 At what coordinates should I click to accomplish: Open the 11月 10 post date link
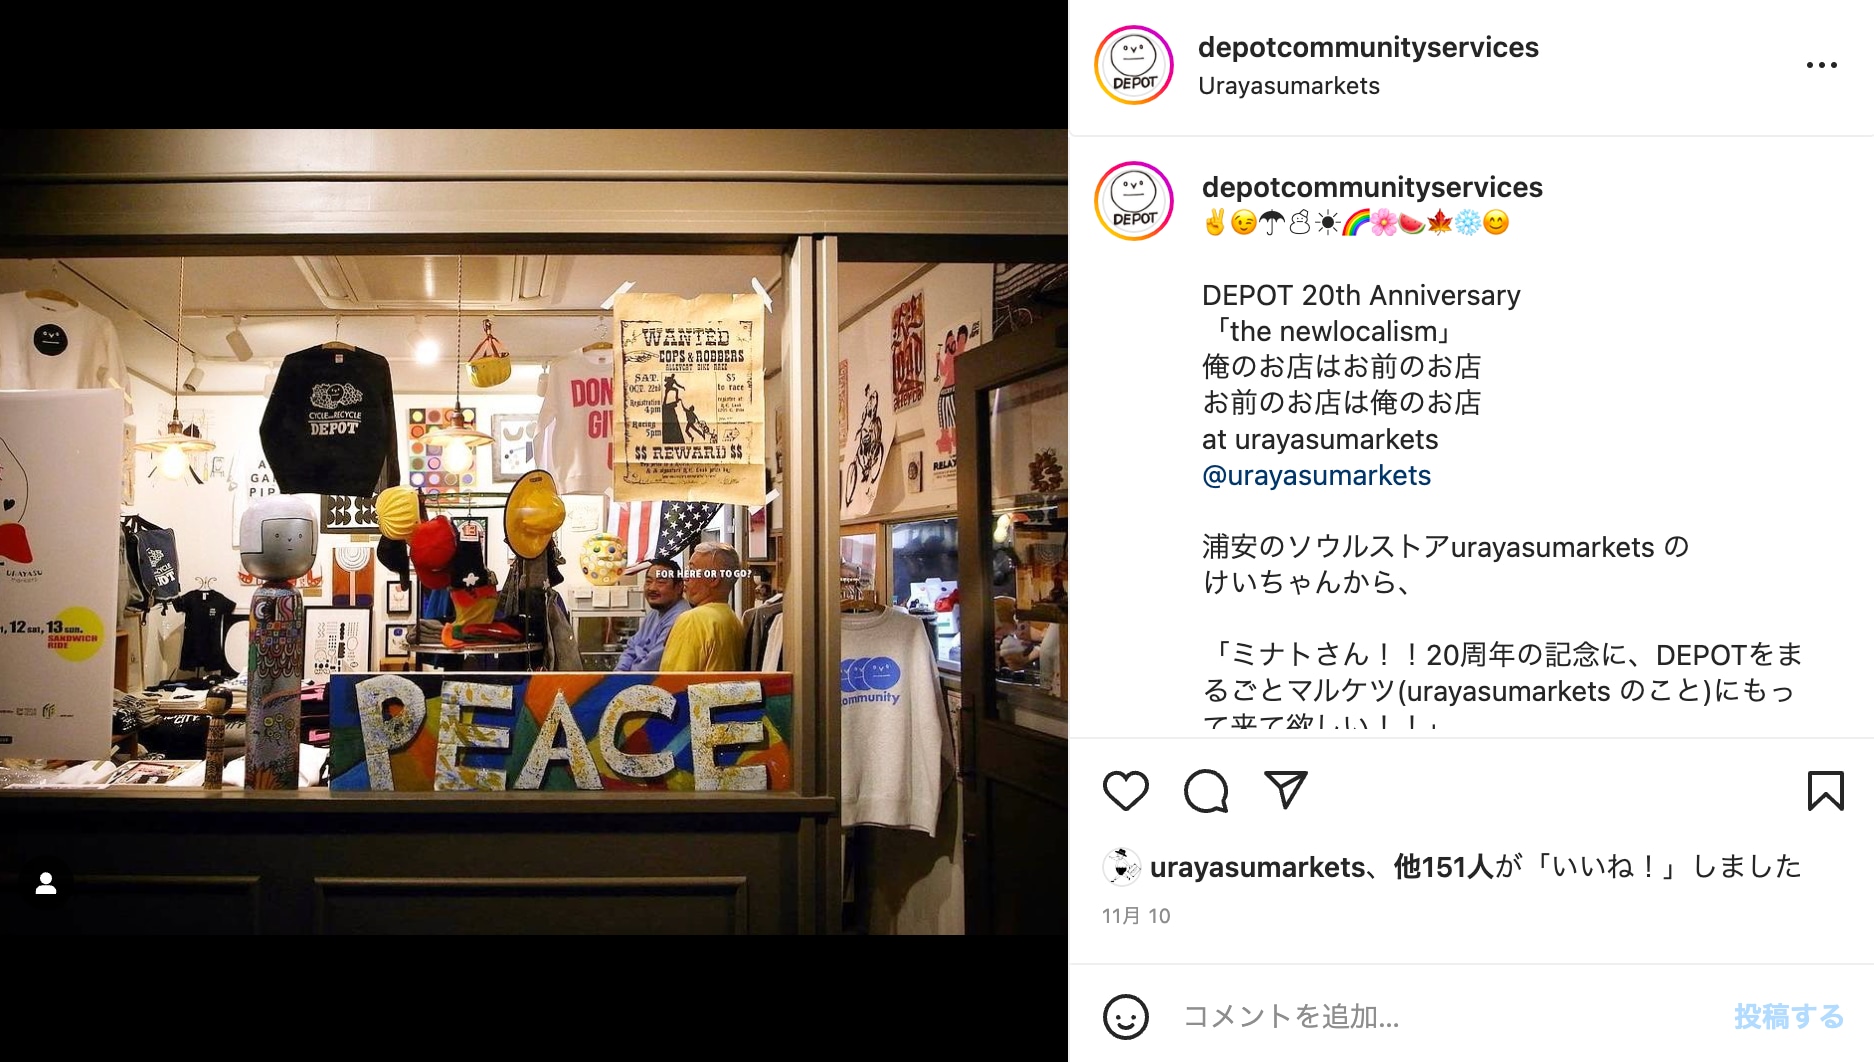point(1136,916)
